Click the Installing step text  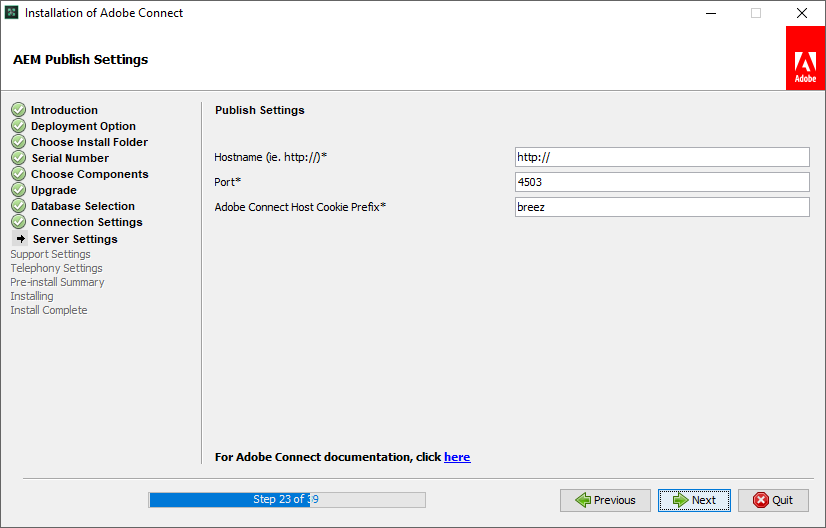pyautogui.click(x=32, y=296)
